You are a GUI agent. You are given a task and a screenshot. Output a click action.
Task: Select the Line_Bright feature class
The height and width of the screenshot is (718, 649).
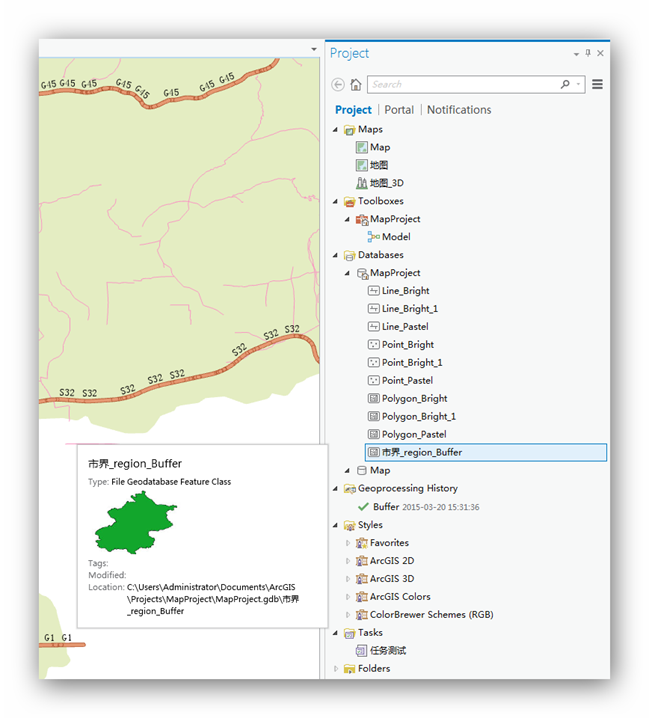[x=405, y=291]
